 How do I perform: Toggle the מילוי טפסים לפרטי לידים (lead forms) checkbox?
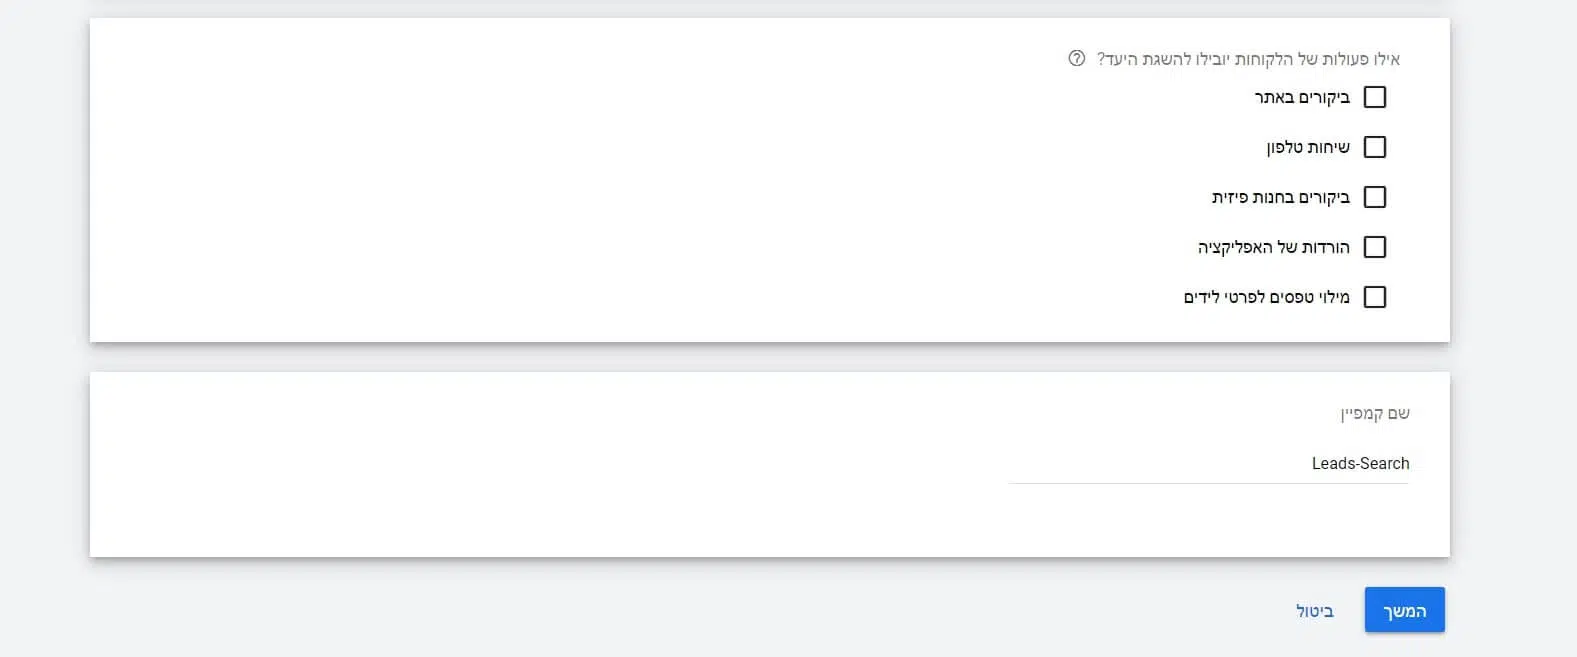(1375, 297)
